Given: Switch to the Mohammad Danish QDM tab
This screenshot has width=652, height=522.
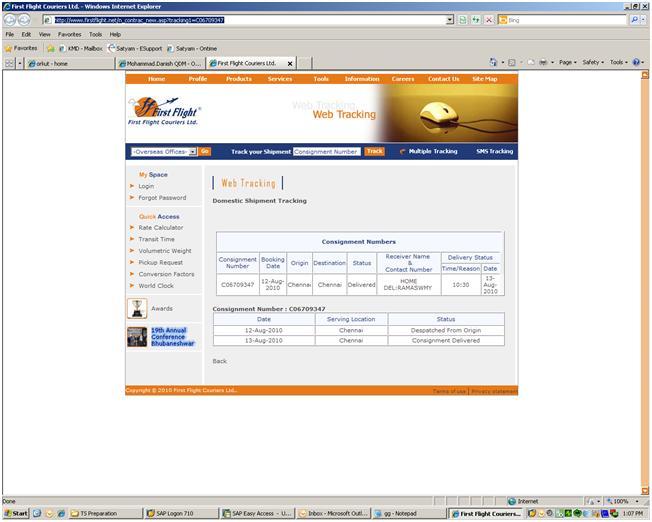Looking at the screenshot, I should tap(161, 64).
